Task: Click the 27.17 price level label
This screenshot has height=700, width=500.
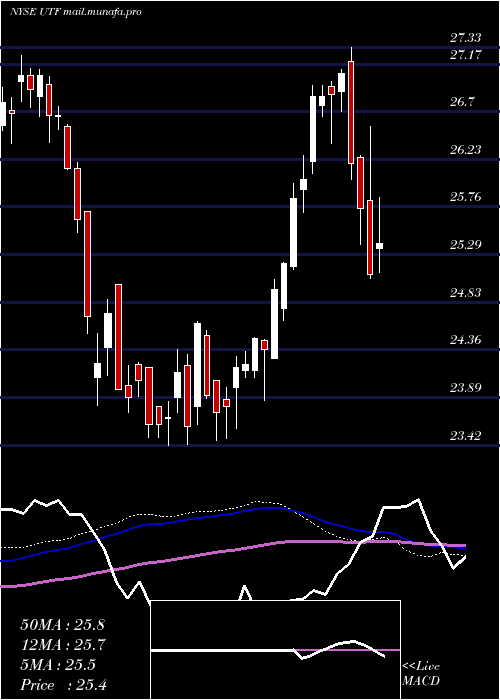Action: pyautogui.click(x=466, y=55)
